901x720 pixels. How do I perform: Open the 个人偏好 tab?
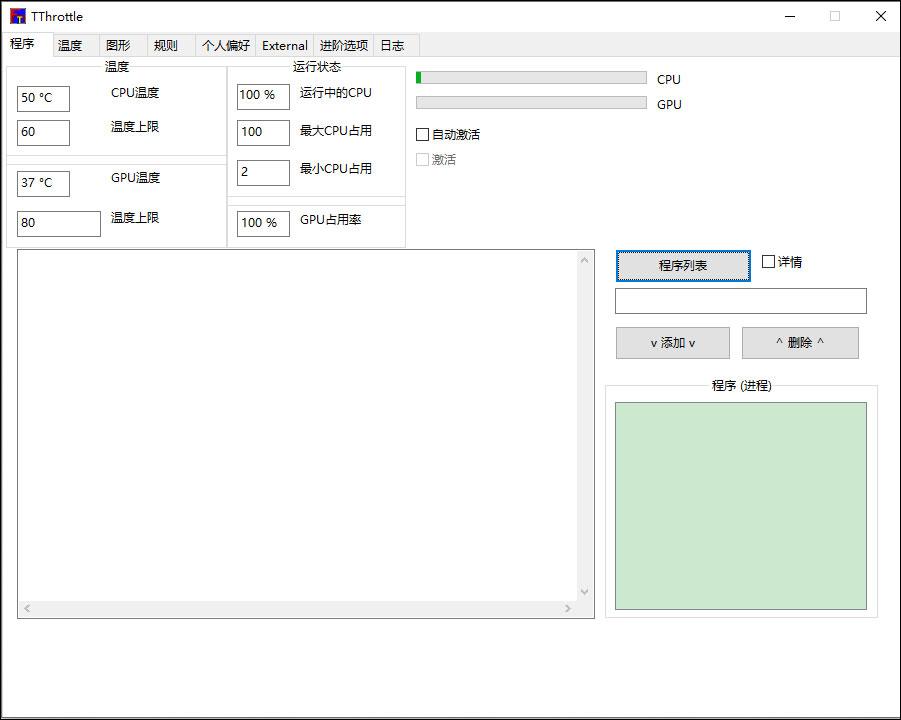[226, 45]
